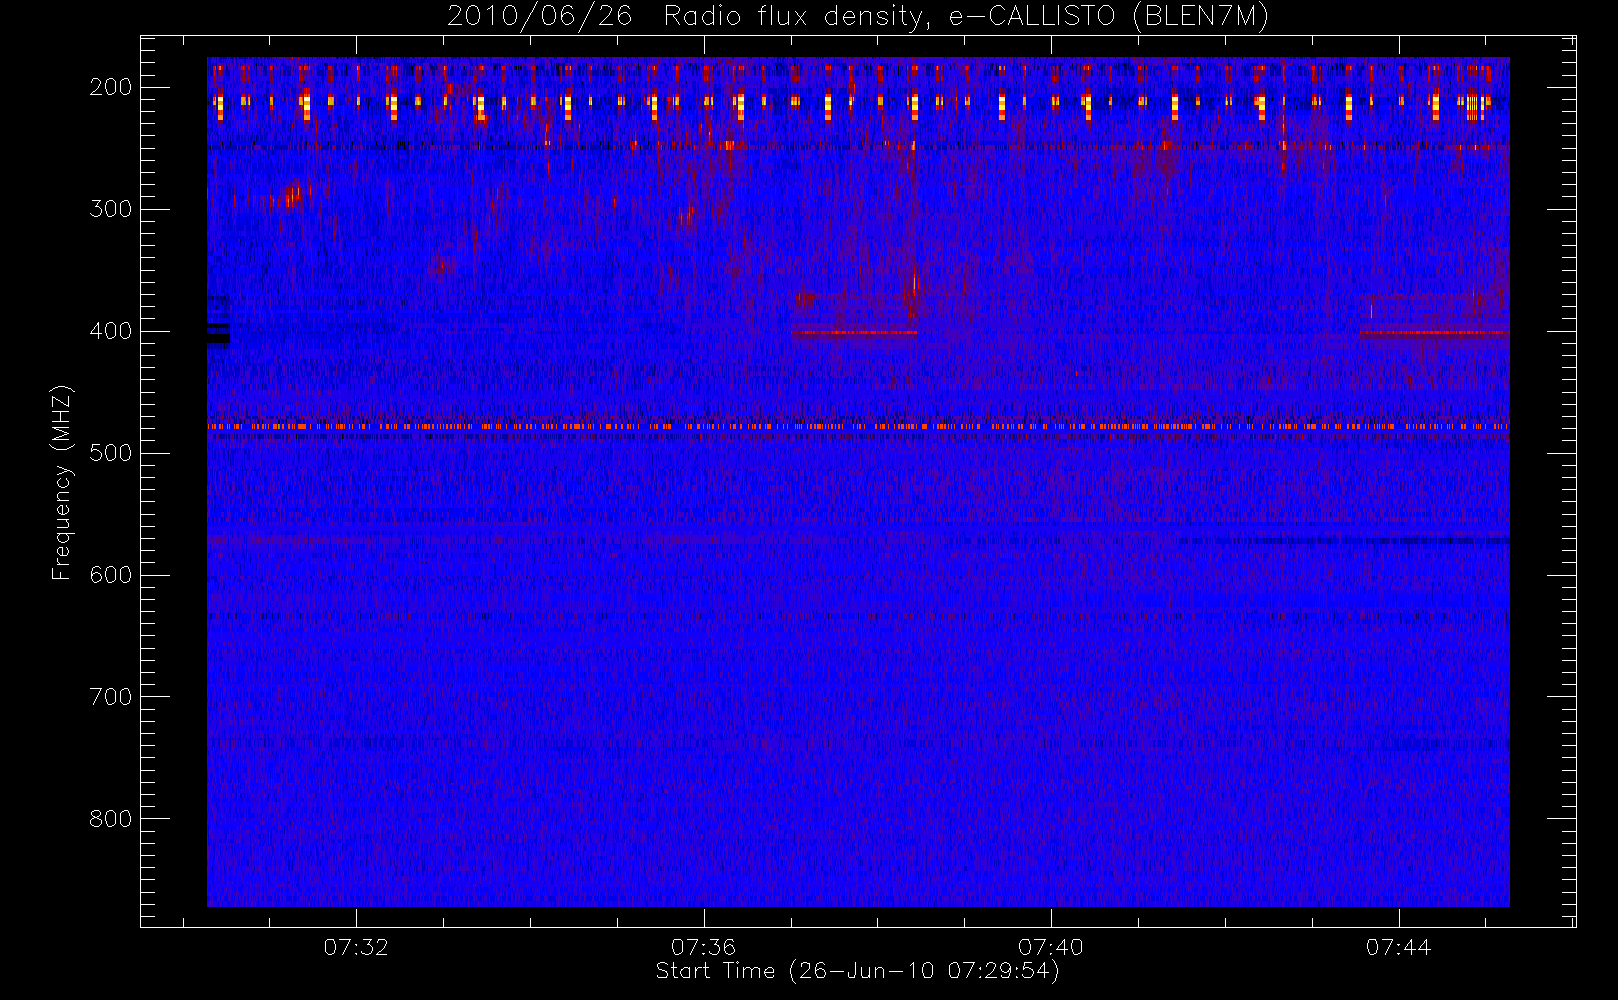1618x1000 pixels.
Task: Click the 07:44 time tick label
Action: 1398,947
